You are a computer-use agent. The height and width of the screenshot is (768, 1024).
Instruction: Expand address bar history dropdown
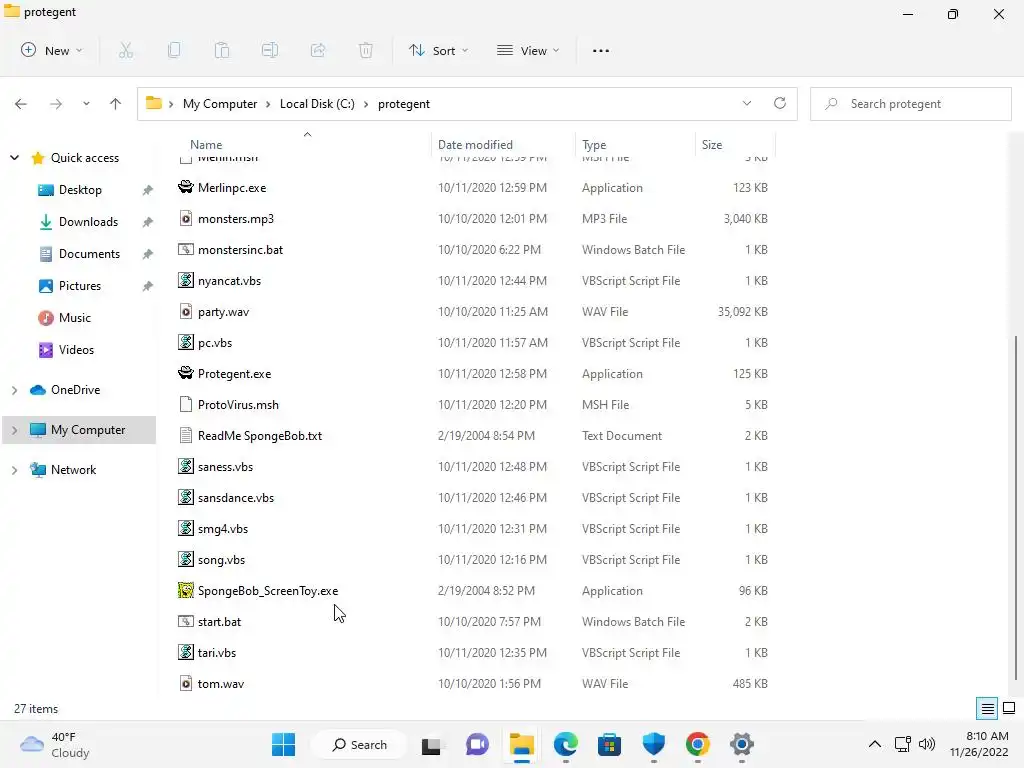747,103
